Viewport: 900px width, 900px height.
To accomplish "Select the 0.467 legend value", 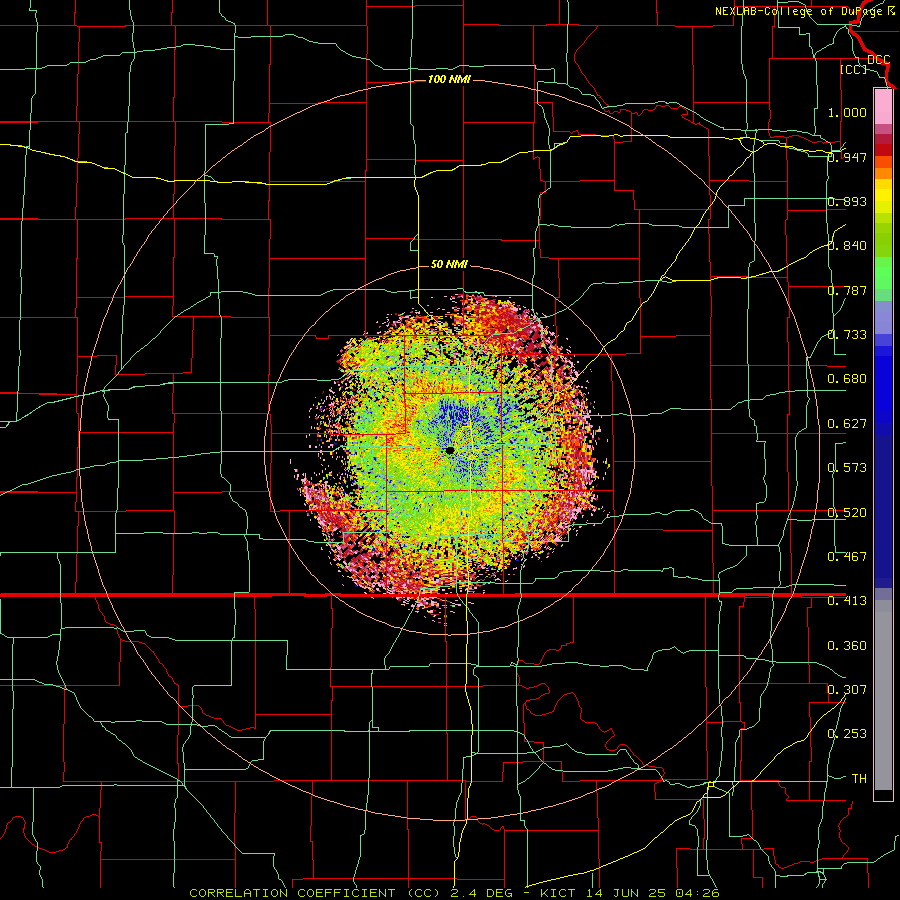I will click(x=847, y=557).
